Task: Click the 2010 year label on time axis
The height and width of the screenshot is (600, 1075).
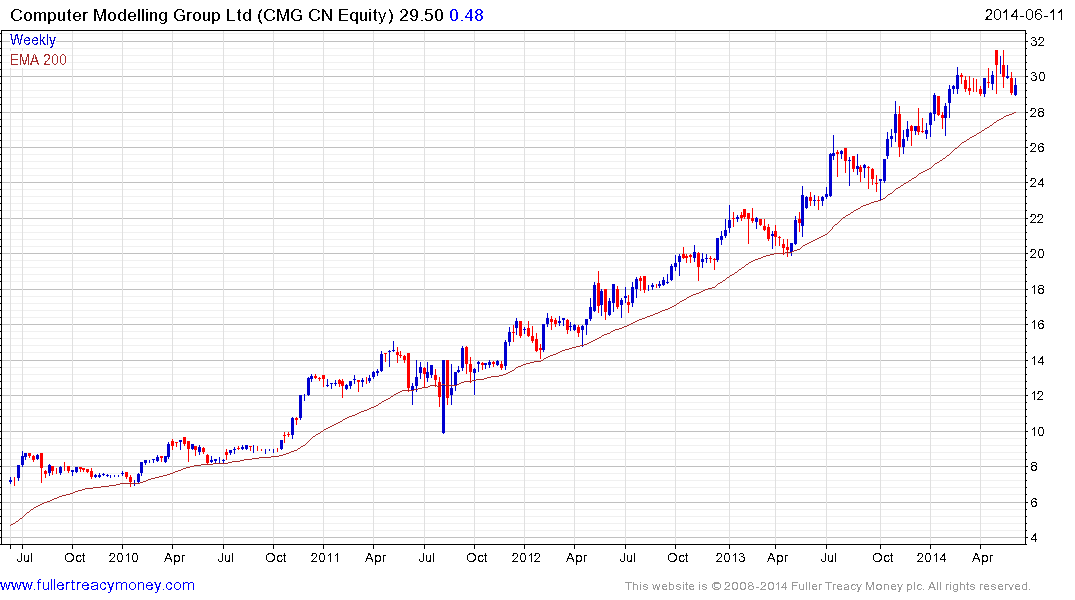Action: pyautogui.click(x=123, y=557)
